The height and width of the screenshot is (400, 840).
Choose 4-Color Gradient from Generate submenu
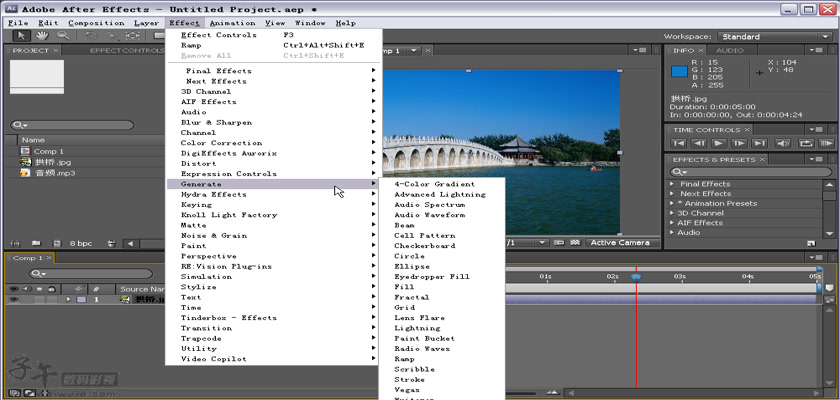434,184
